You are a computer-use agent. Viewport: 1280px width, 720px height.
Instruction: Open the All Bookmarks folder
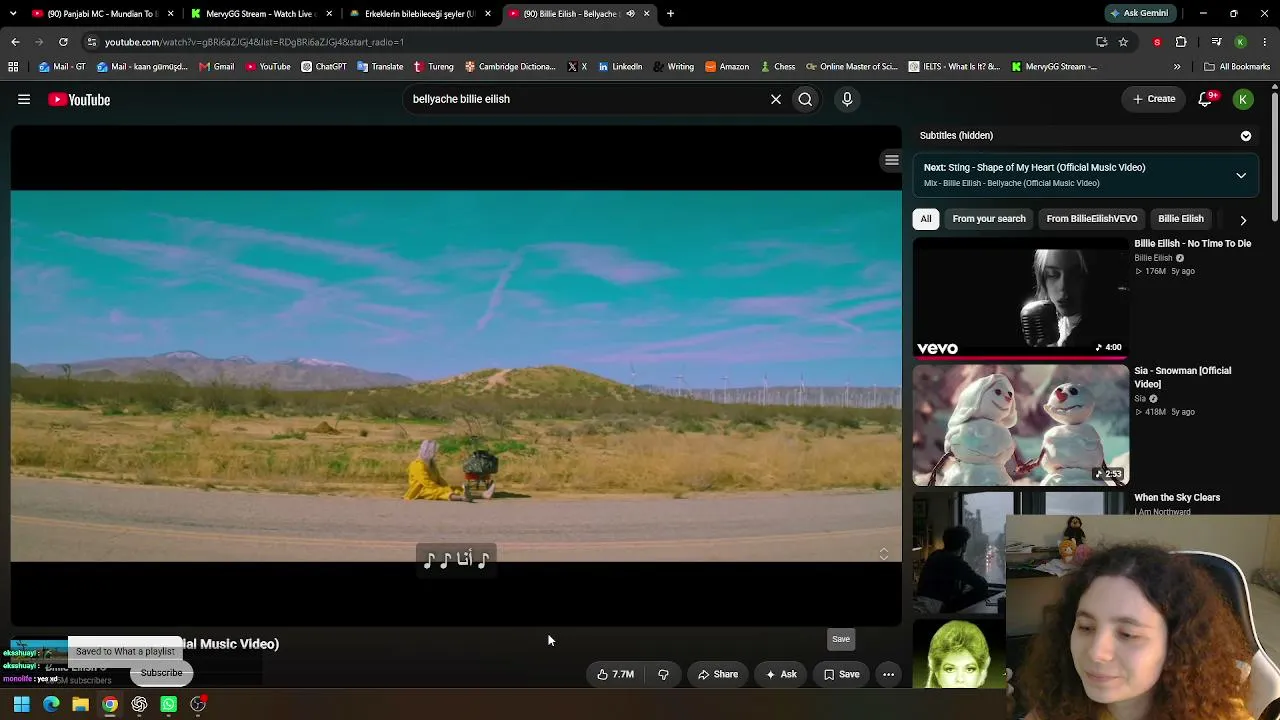tap(1237, 67)
